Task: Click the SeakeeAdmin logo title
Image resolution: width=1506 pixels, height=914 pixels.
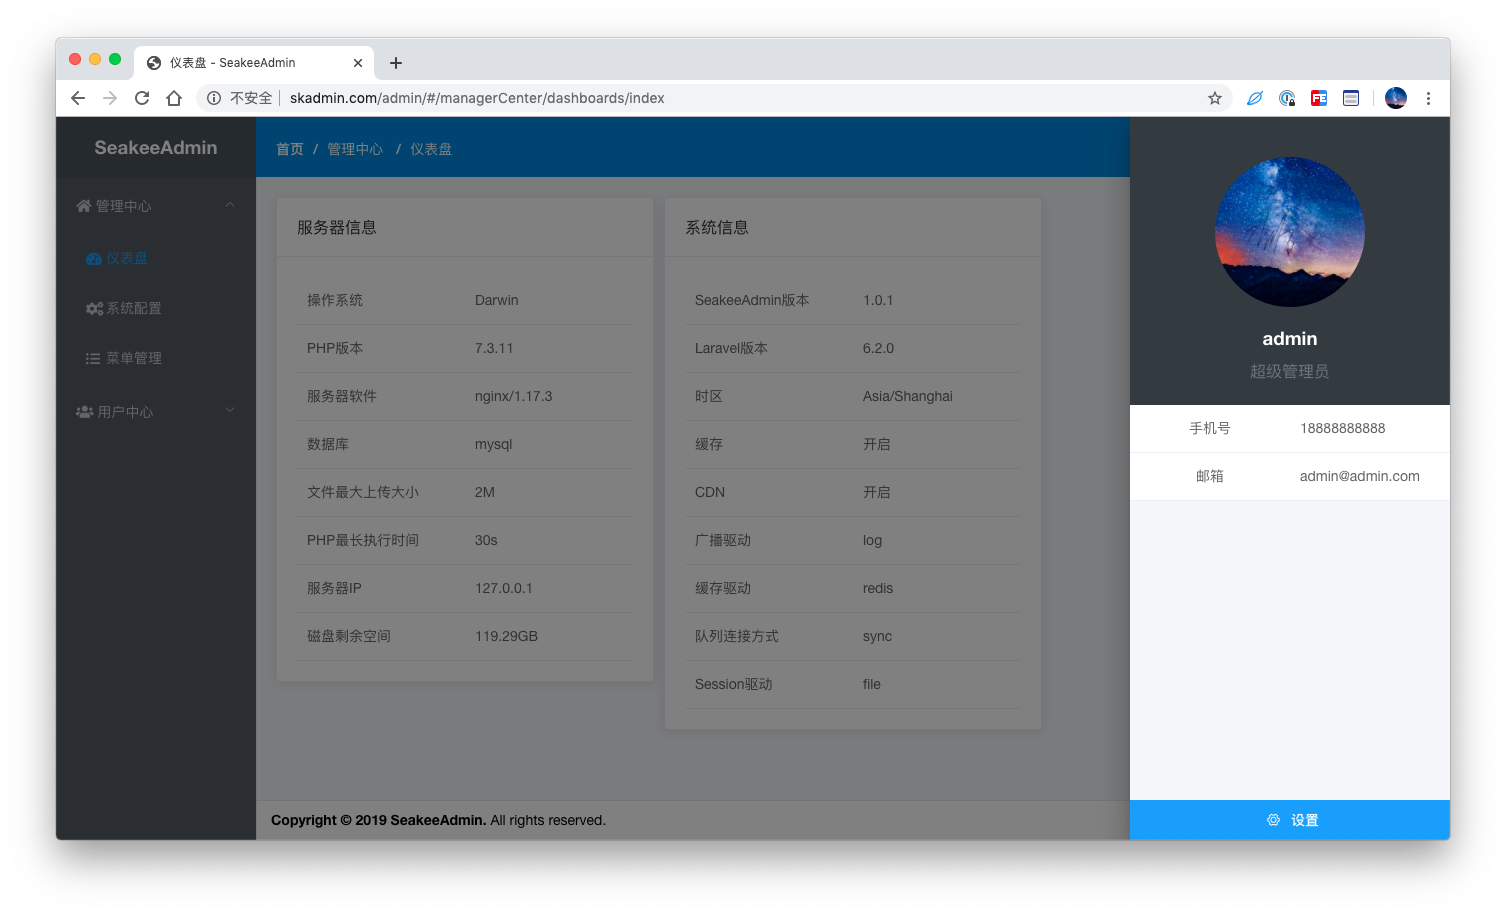Action: click(x=156, y=148)
